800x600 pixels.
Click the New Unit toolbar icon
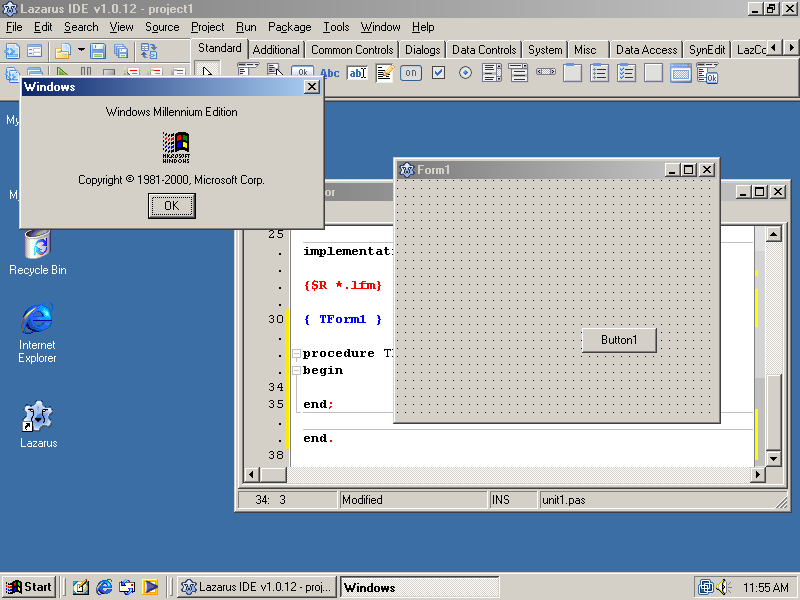12,51
